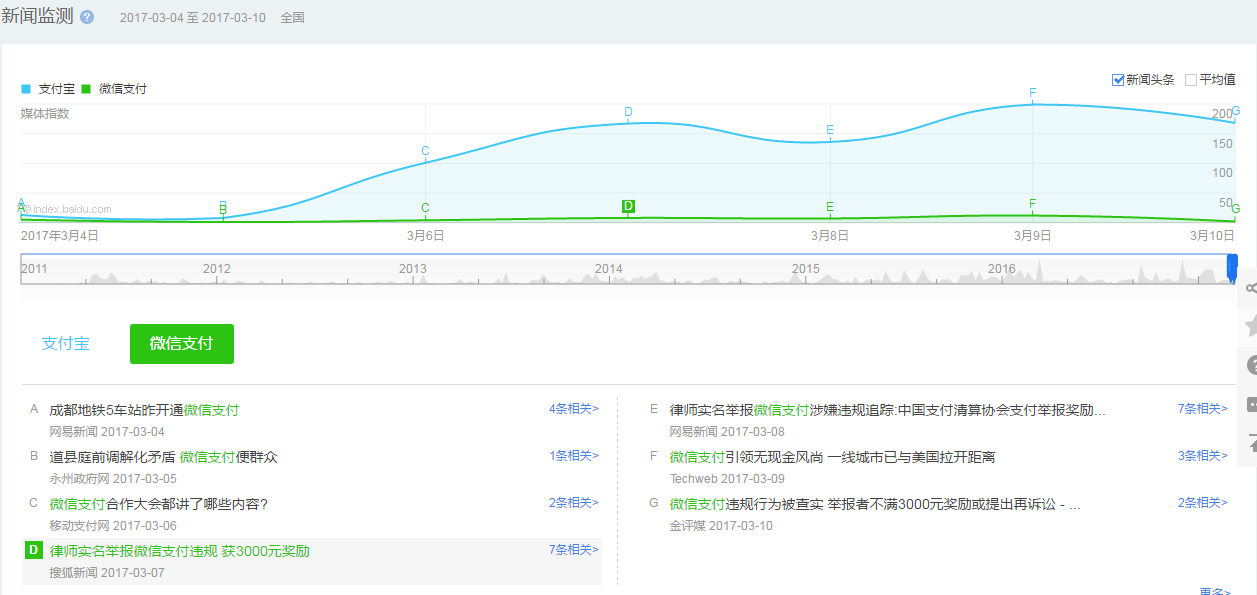Click the 媒体指数 axis label
The height and width of the screenshot is (595, 1257).
coord(45,114)
